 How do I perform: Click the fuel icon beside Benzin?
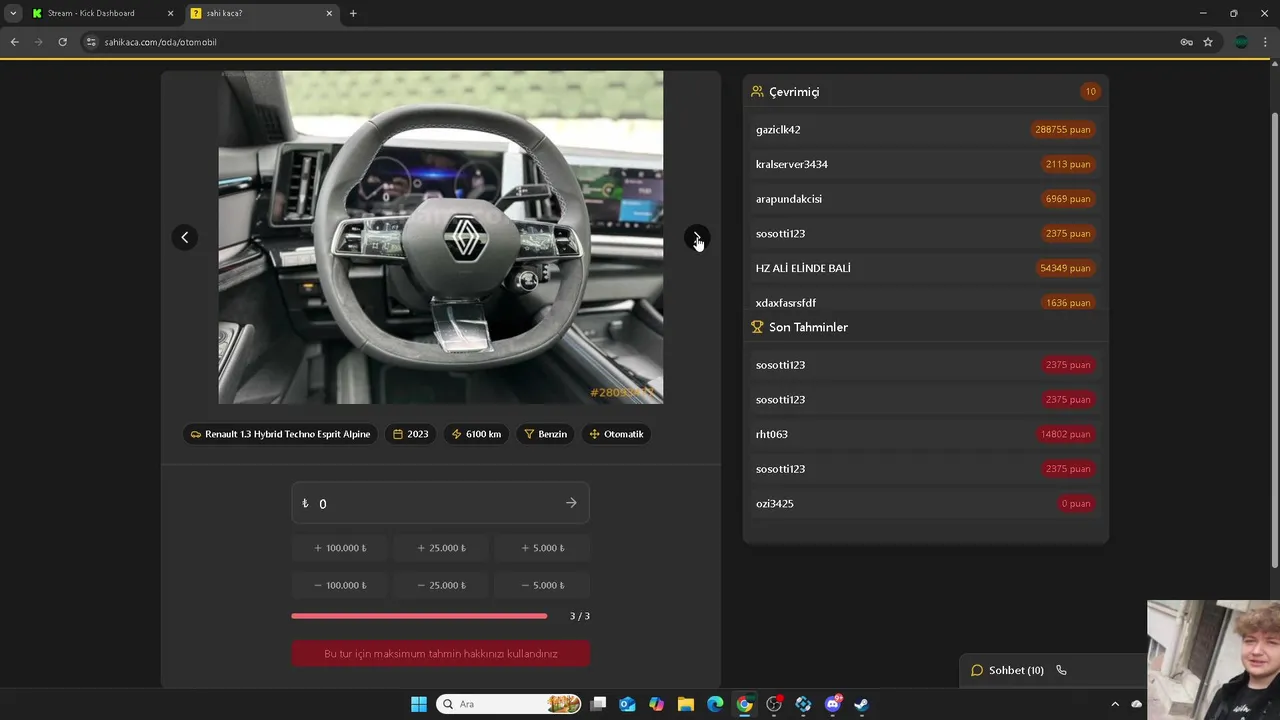[530, 434]
